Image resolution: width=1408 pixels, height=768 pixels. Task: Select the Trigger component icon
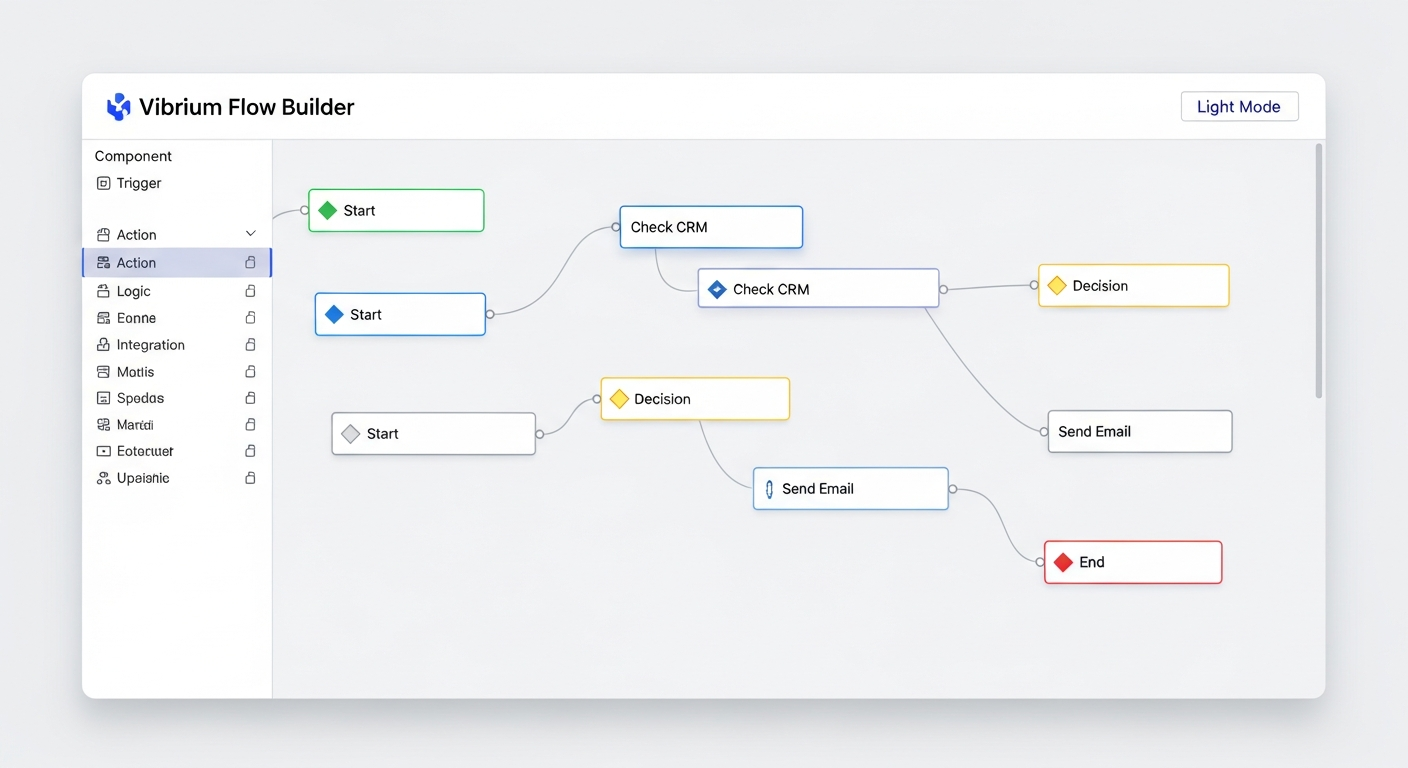[103, 183]
